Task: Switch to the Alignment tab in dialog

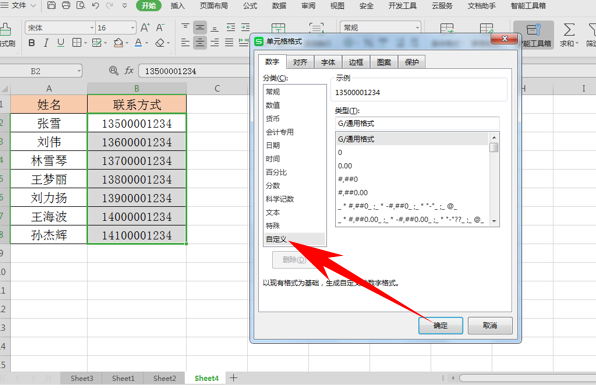Action: pyautogui.click(x=300, y=62)
